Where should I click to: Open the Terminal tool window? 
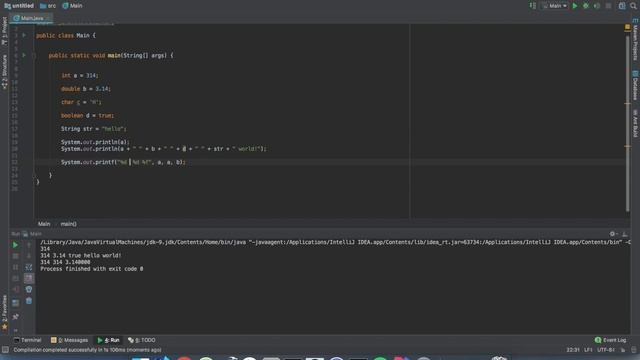point(27,340)
